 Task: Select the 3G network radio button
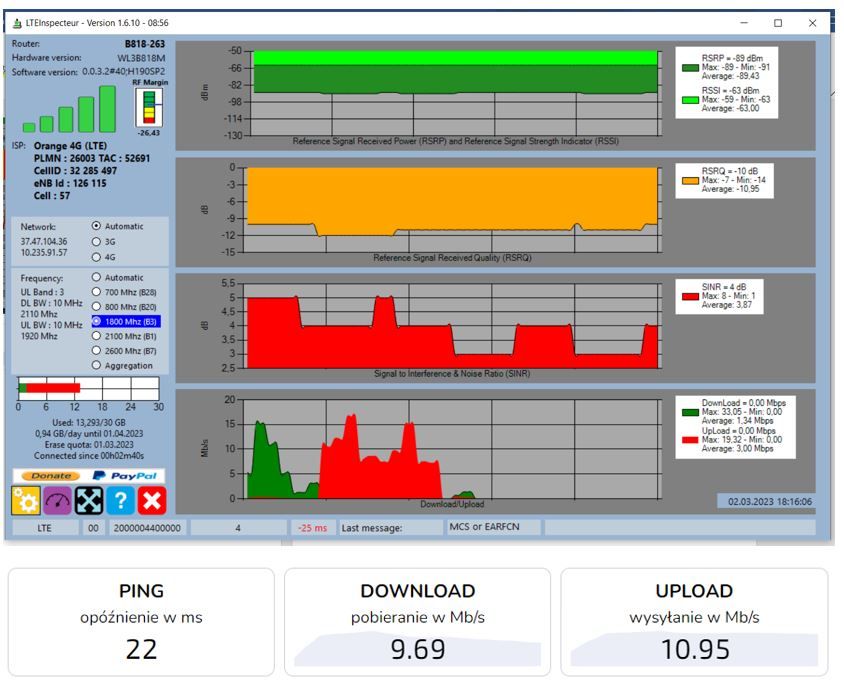pos(96,242)
